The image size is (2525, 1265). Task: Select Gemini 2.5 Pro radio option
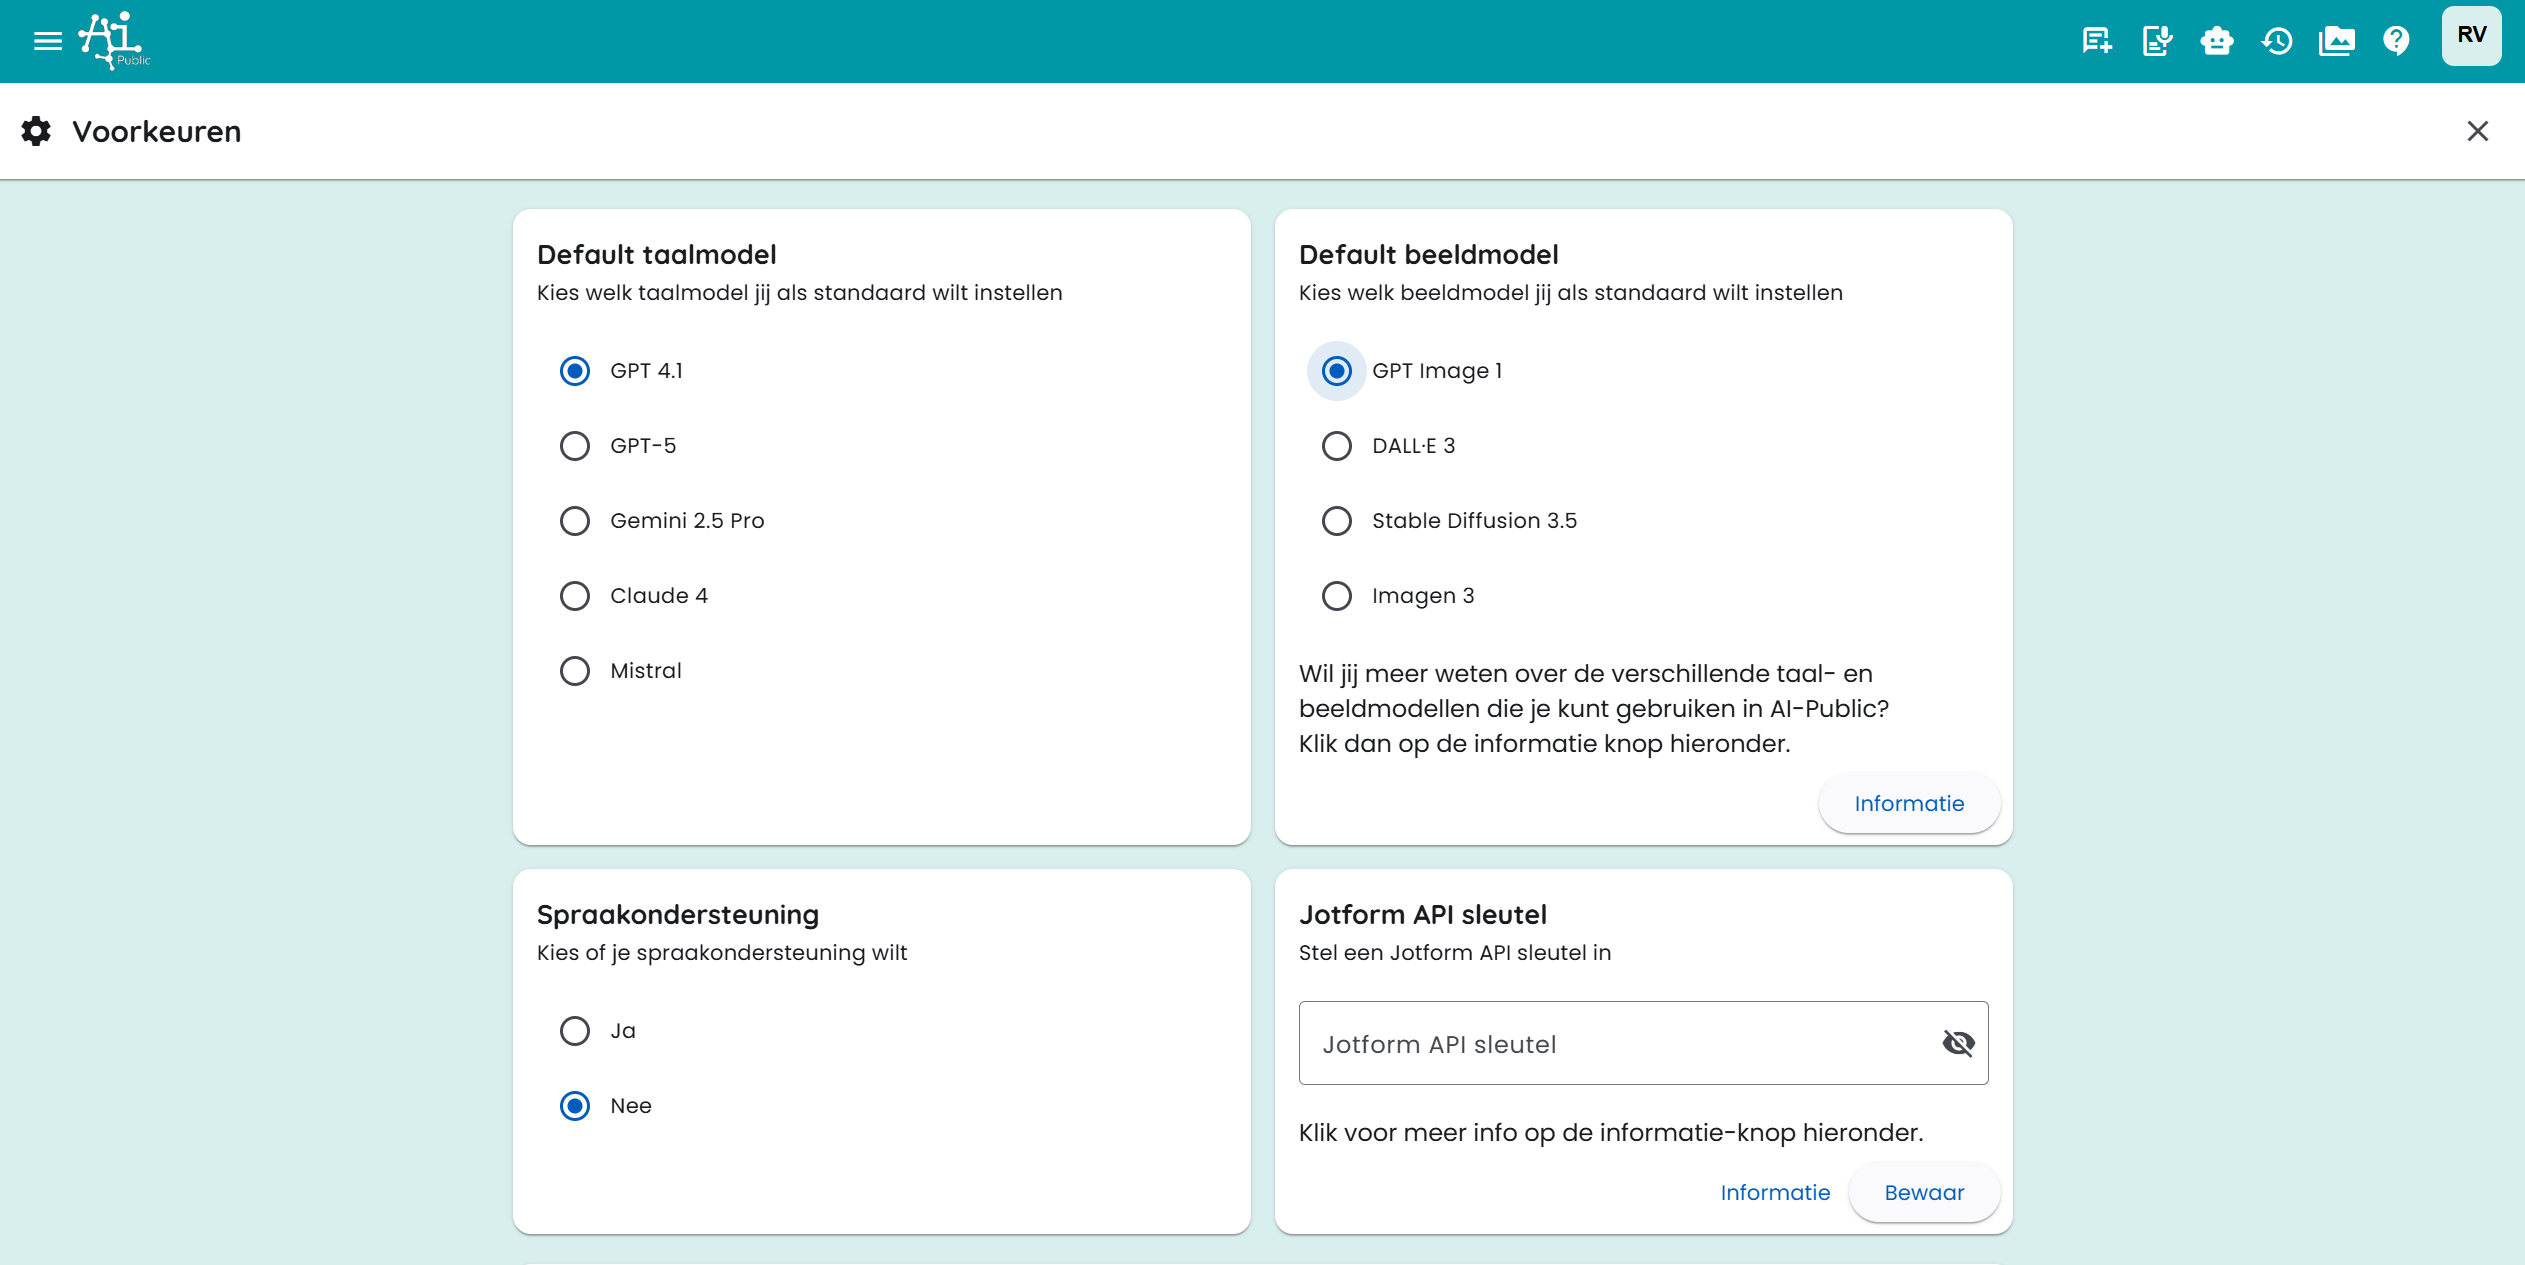(x=575, y=521)
